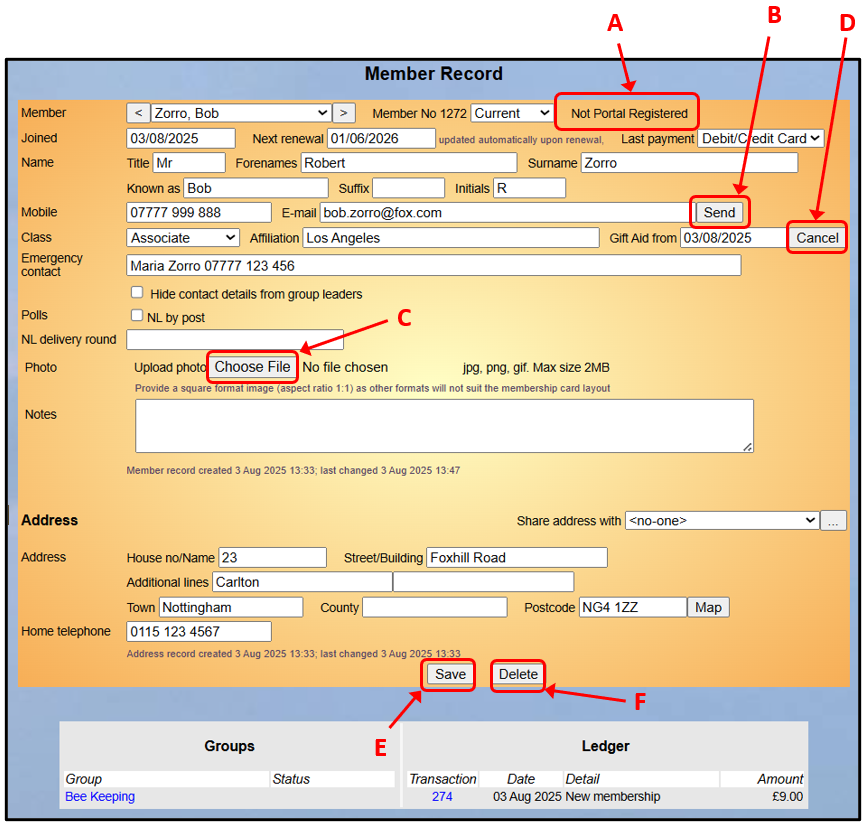Expand the Current membership status dropdown
This screenshot has height=826, width=863.
coord(511,114)
